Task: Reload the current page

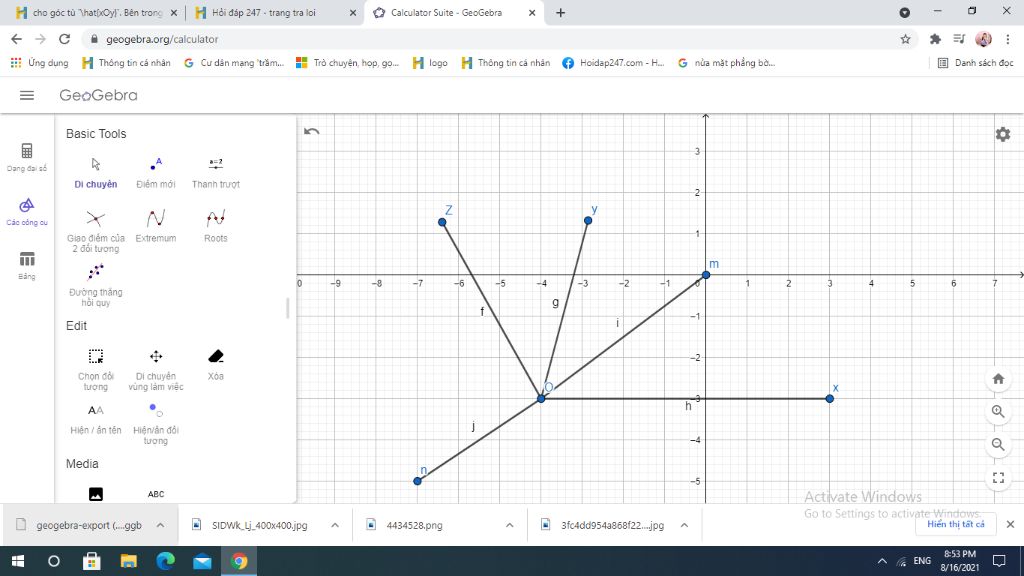Action: (x=64, y=39)
